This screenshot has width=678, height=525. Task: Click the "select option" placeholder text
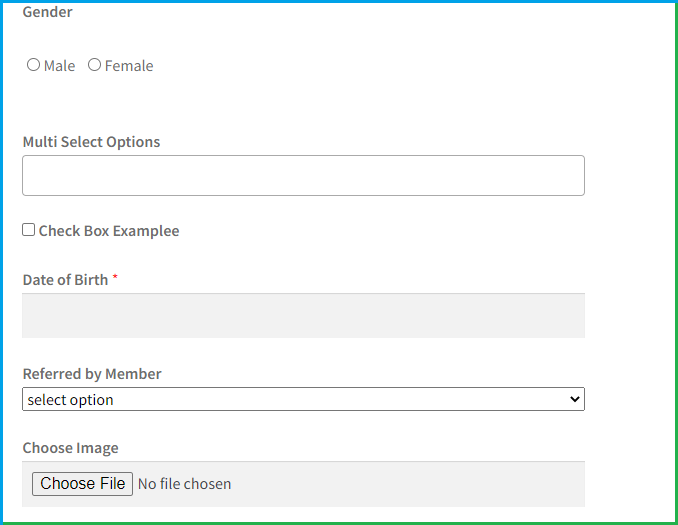coord(71,400)
